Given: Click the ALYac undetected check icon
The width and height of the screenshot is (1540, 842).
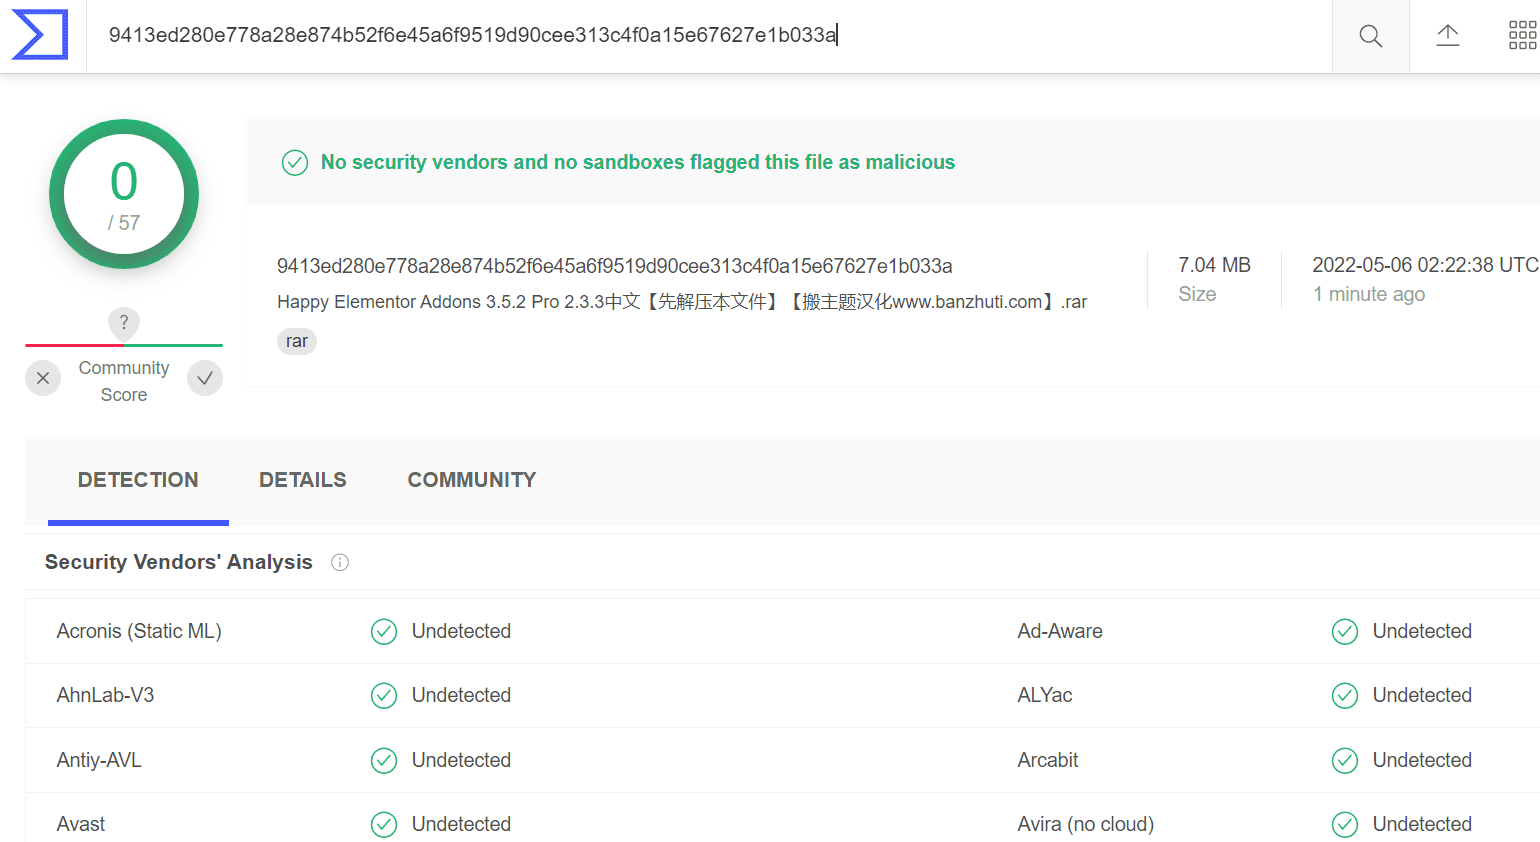Looking at the screenshot, I should (1345, 696).
